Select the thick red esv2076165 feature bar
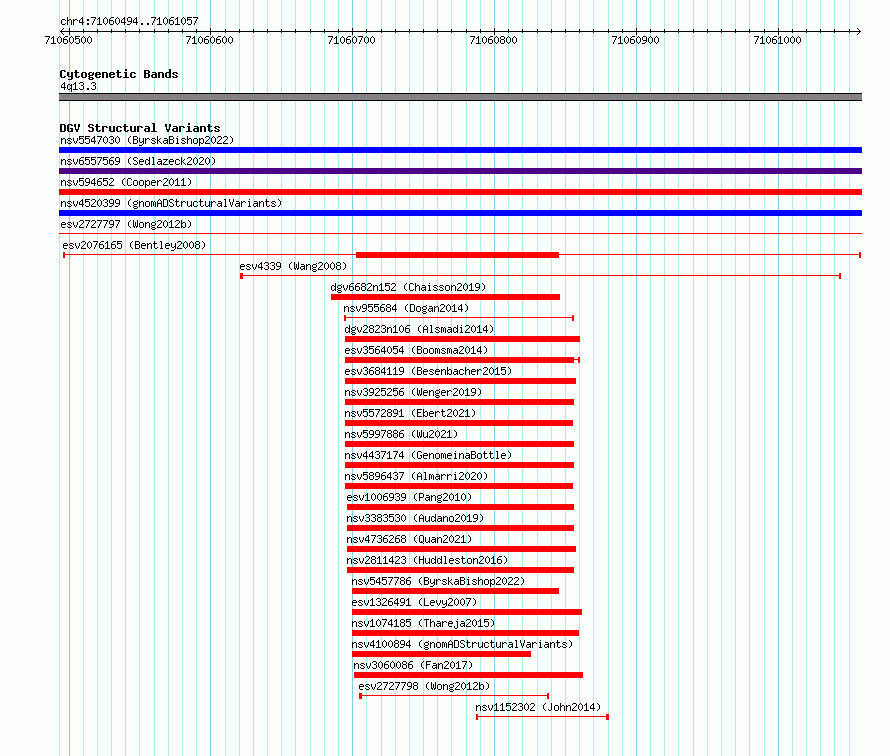Image resolution: width=890 pixels, height=756 pixels. (x=457, y=255)
